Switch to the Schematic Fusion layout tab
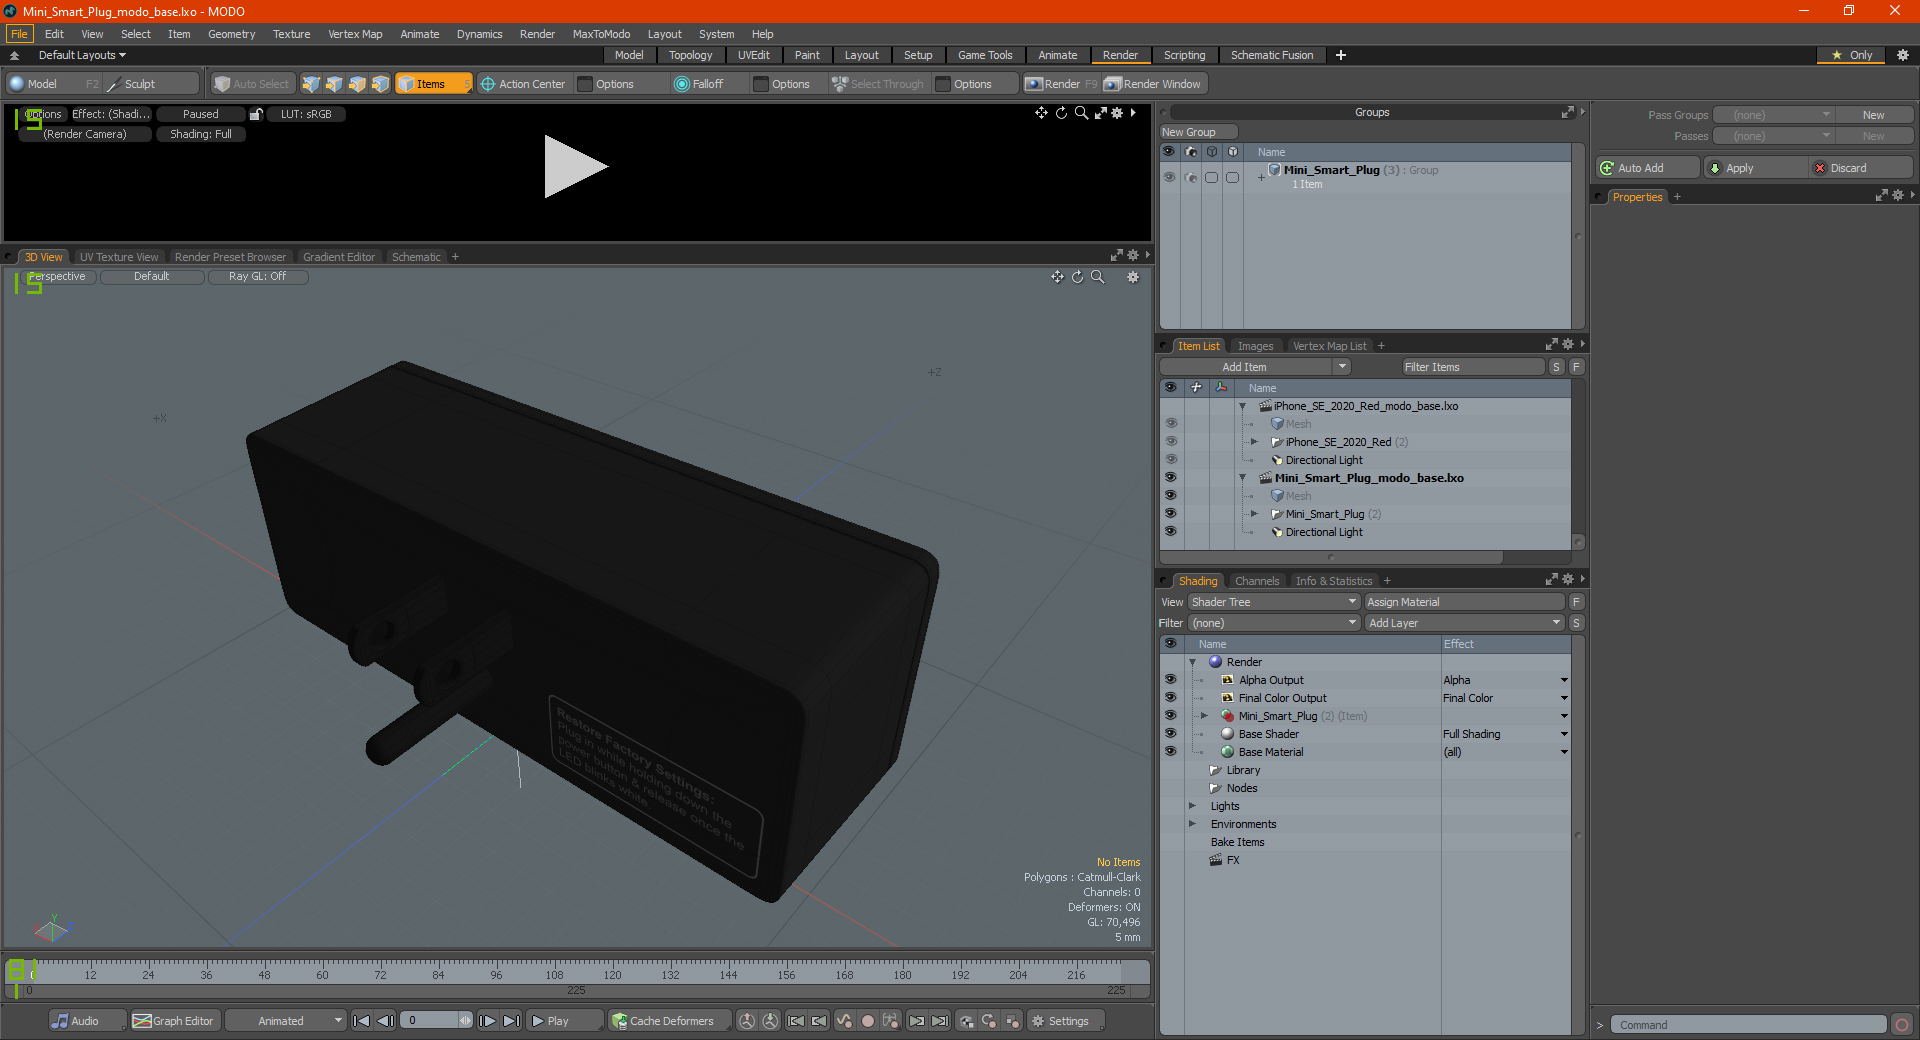The height and width of the screenshot is (1040, 1920). click(x=1272, y=55)
